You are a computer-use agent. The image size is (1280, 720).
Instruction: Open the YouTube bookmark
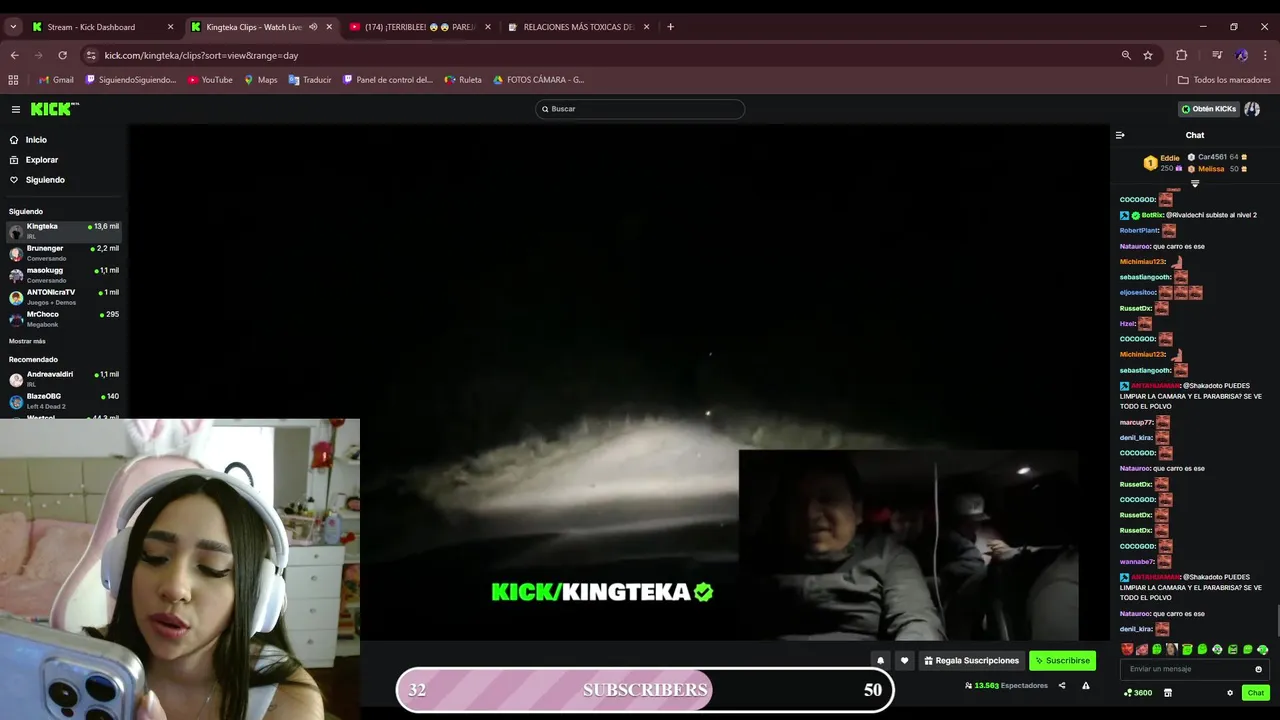[210, 80]
